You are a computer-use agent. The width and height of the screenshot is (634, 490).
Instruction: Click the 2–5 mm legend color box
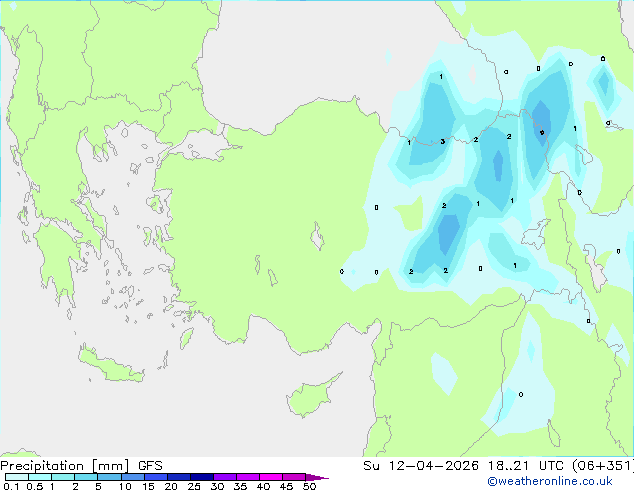[86, 477]
